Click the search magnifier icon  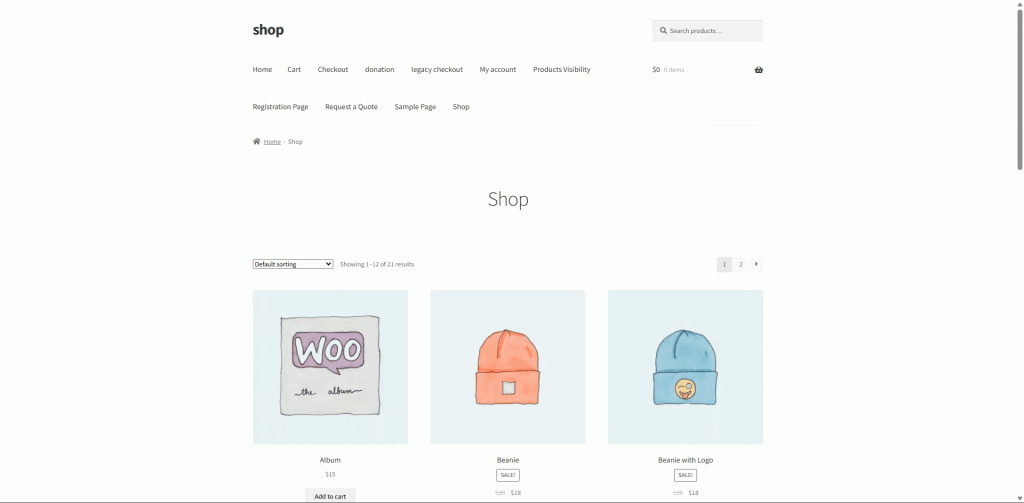[663, 31]
